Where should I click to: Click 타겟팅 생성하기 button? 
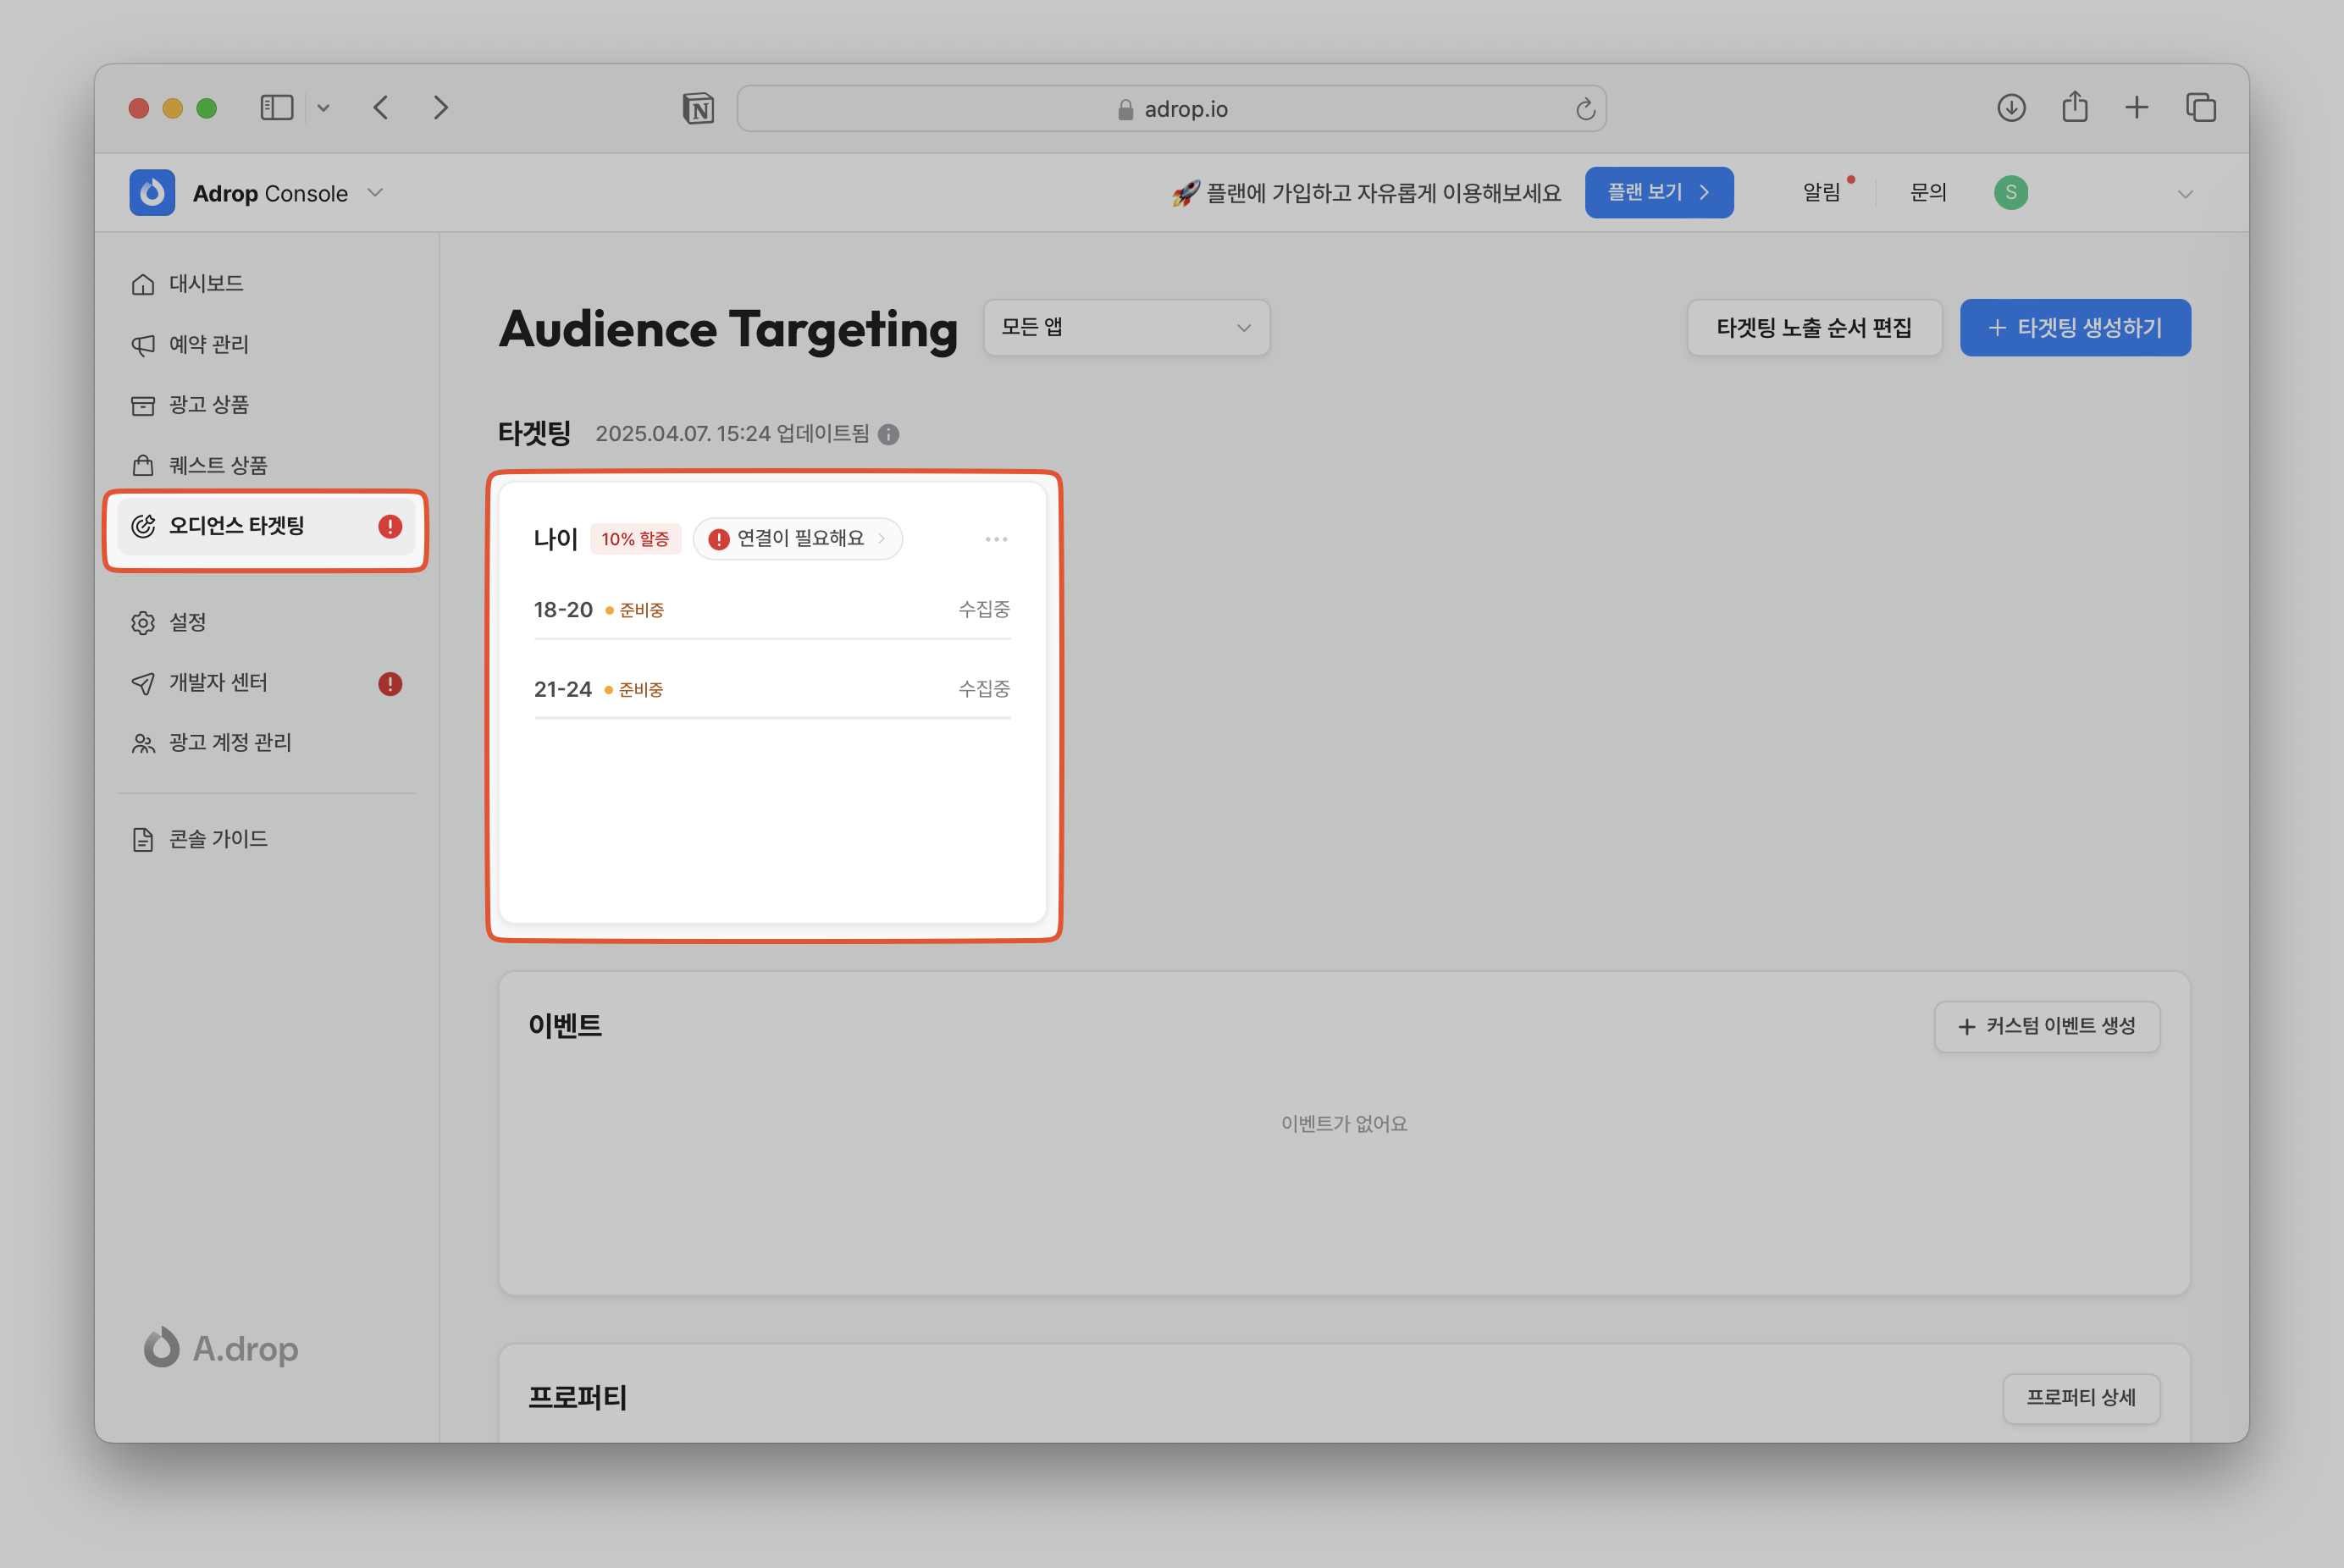(2075, 327)
